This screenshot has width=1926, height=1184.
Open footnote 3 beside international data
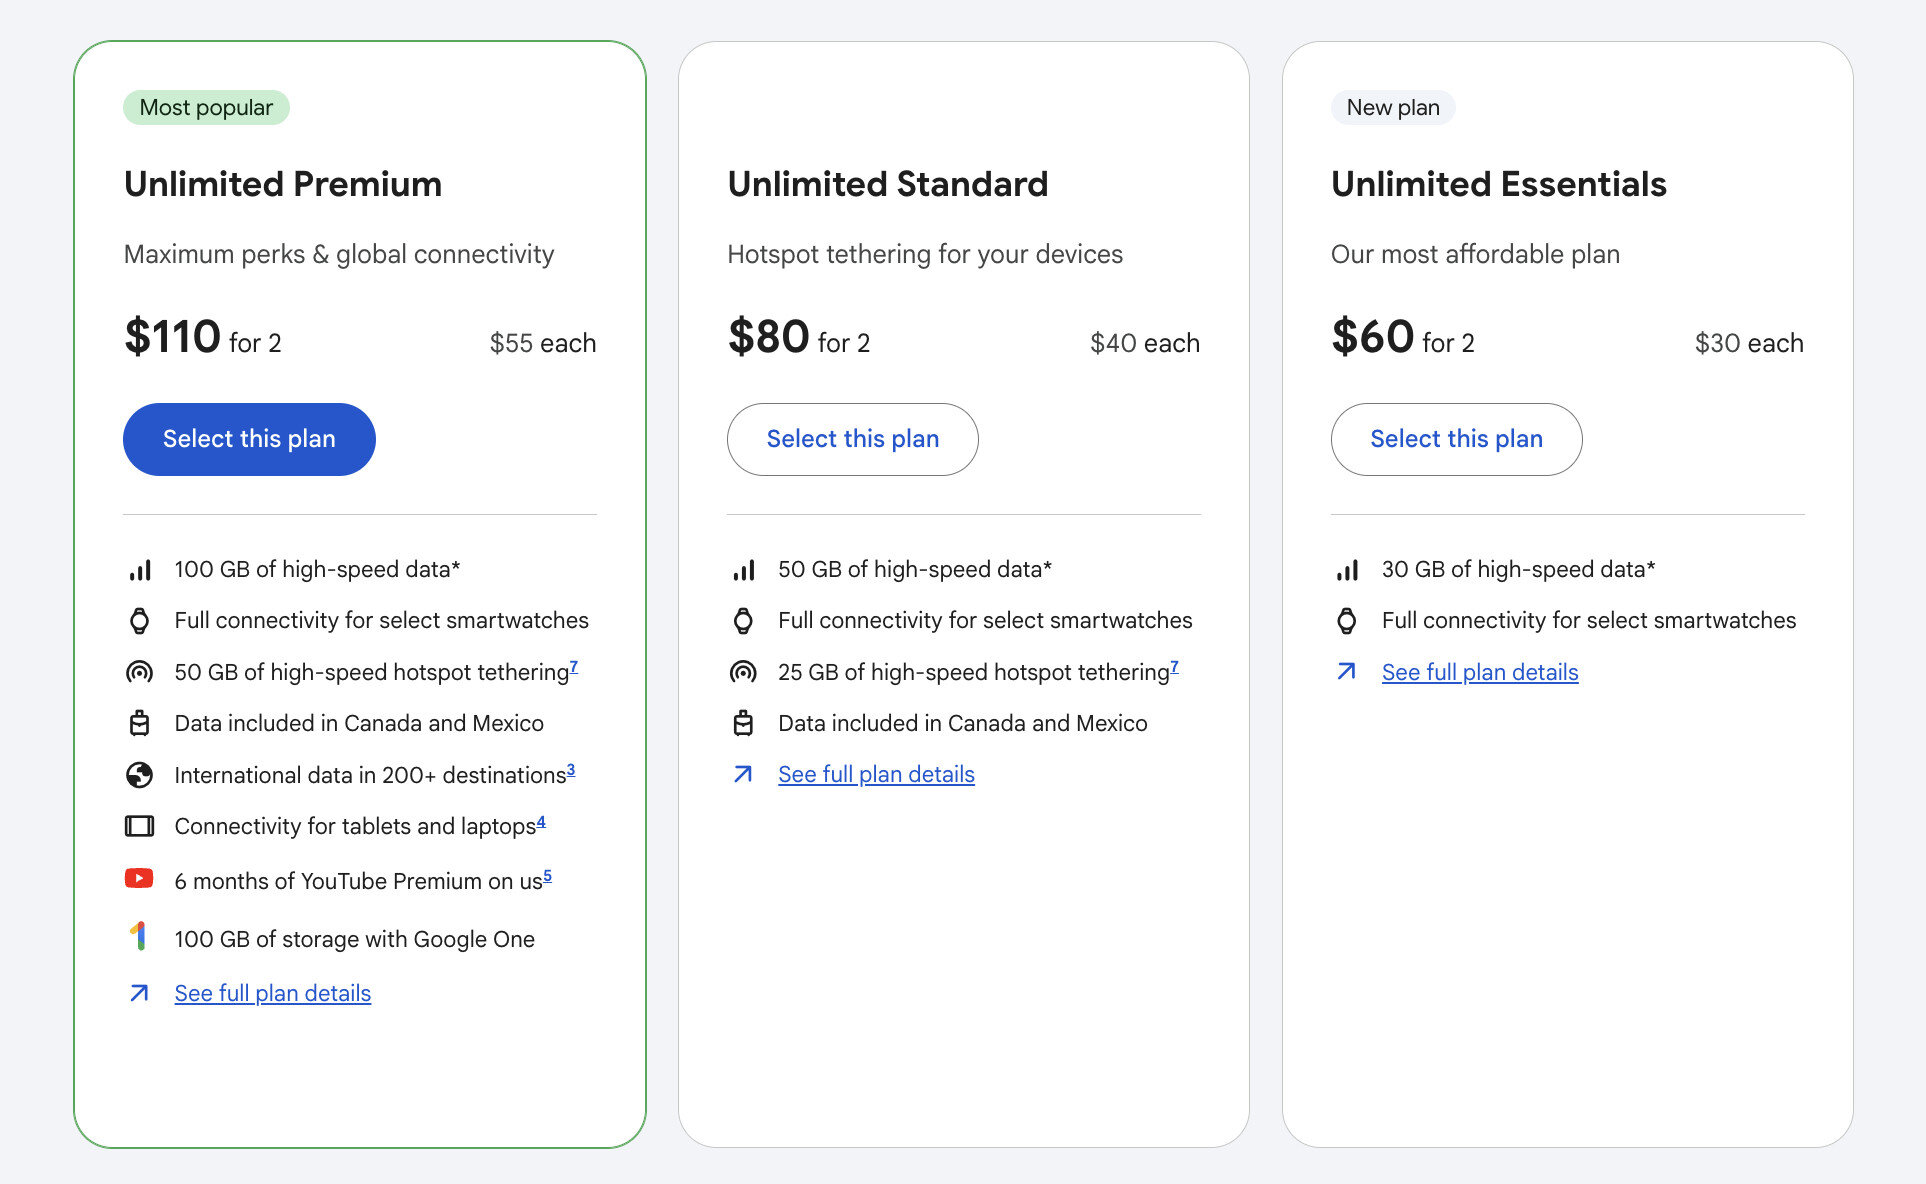coord(571,769)
